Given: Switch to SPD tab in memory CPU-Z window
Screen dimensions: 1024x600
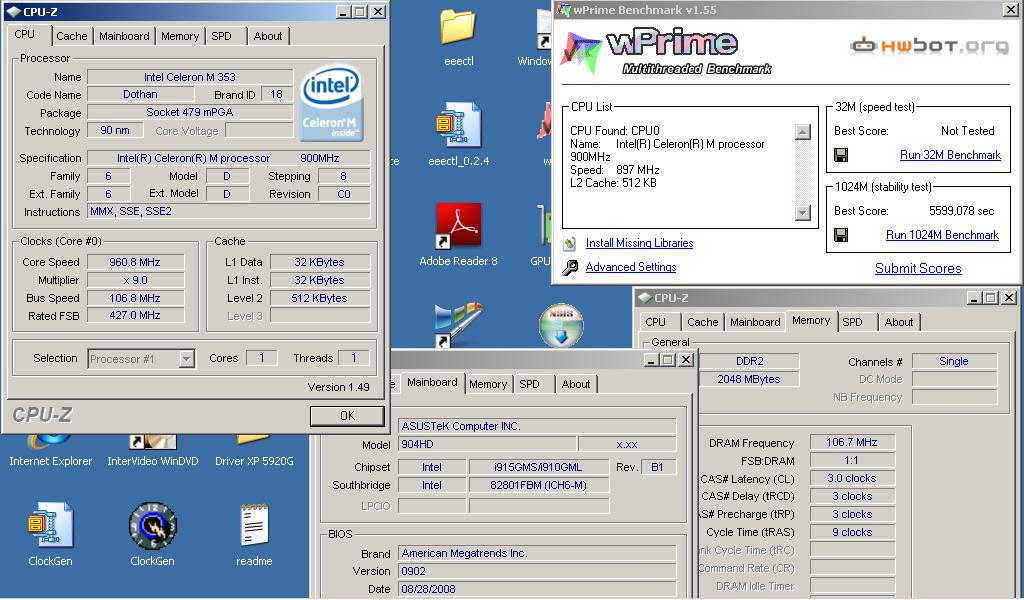Looking at the screenshot, I should tap(852, 322).
